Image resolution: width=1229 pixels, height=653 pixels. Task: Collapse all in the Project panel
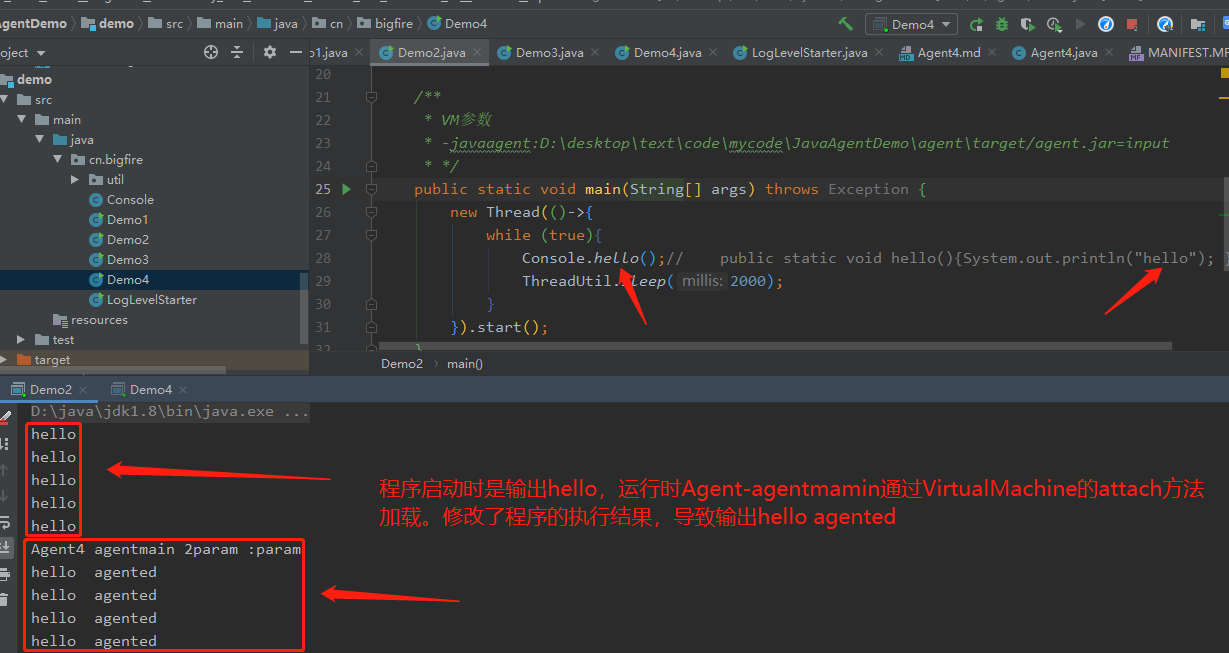click(237, 52)
